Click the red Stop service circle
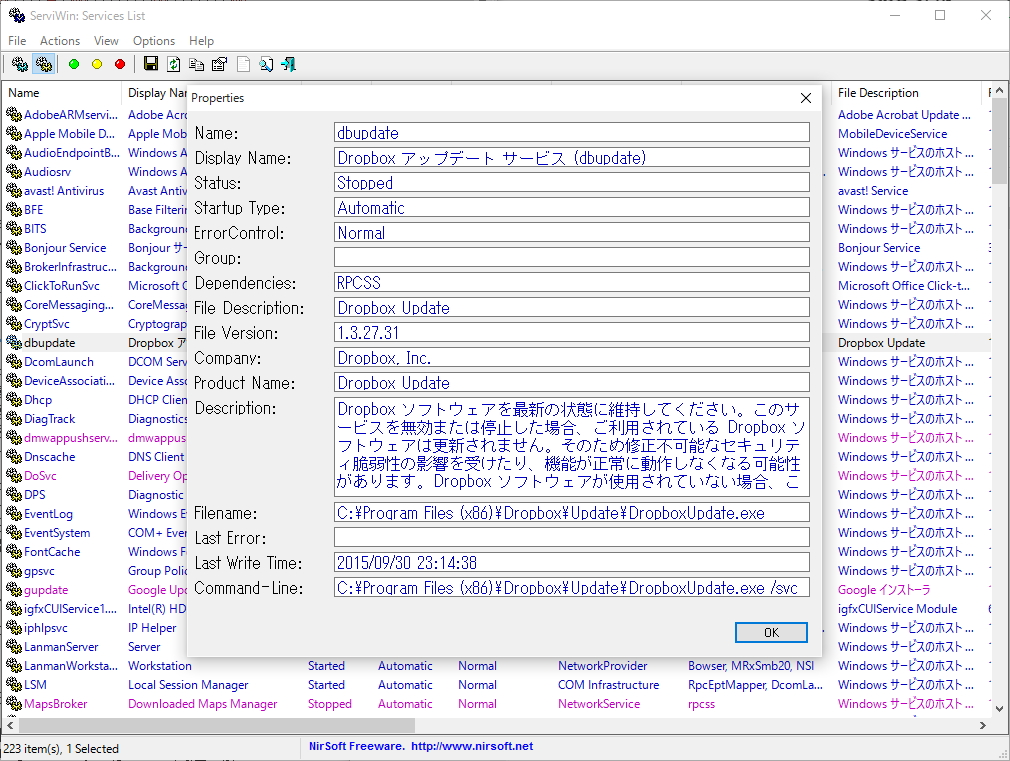1010x761 pixels. tap(119, 63)
